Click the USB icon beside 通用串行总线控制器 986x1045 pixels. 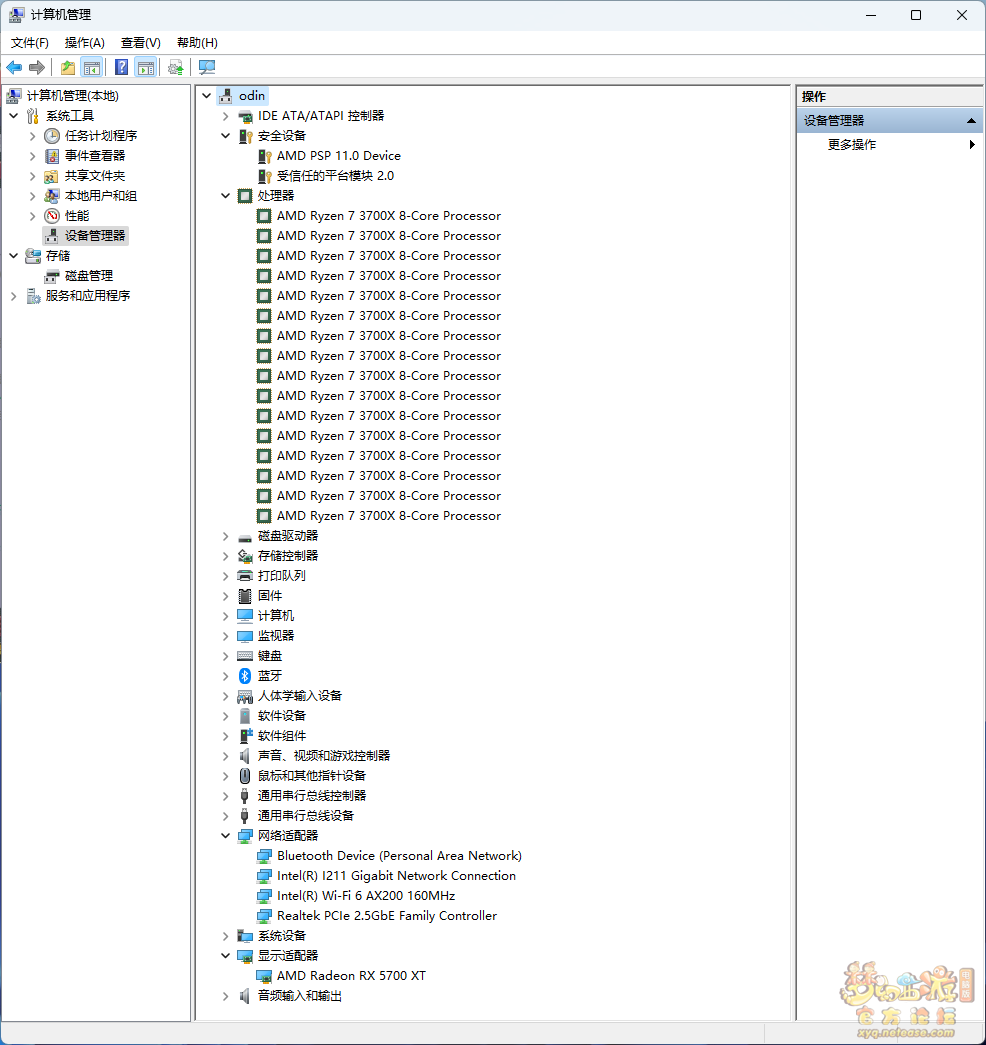click(245, 796)
